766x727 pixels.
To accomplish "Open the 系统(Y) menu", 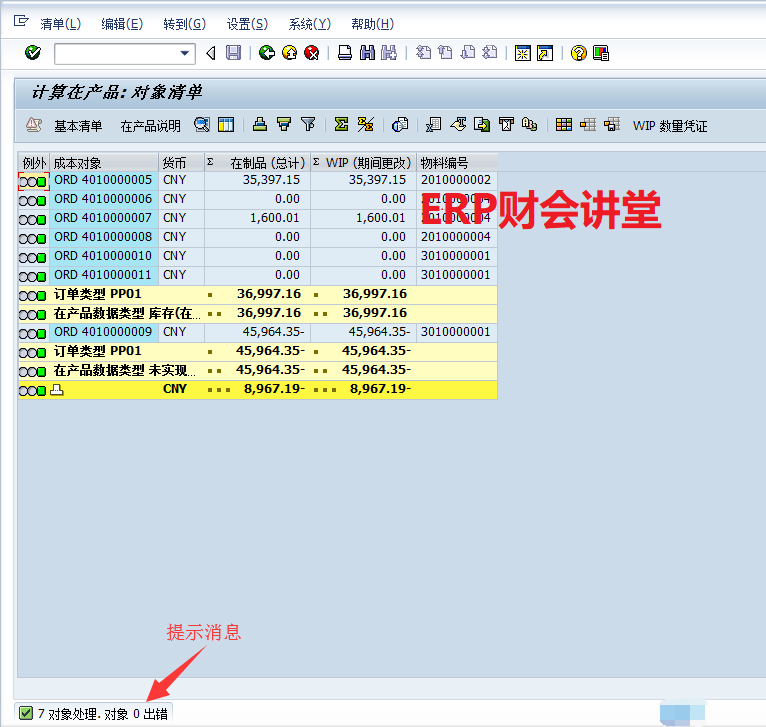I will [x=309, y=24].
